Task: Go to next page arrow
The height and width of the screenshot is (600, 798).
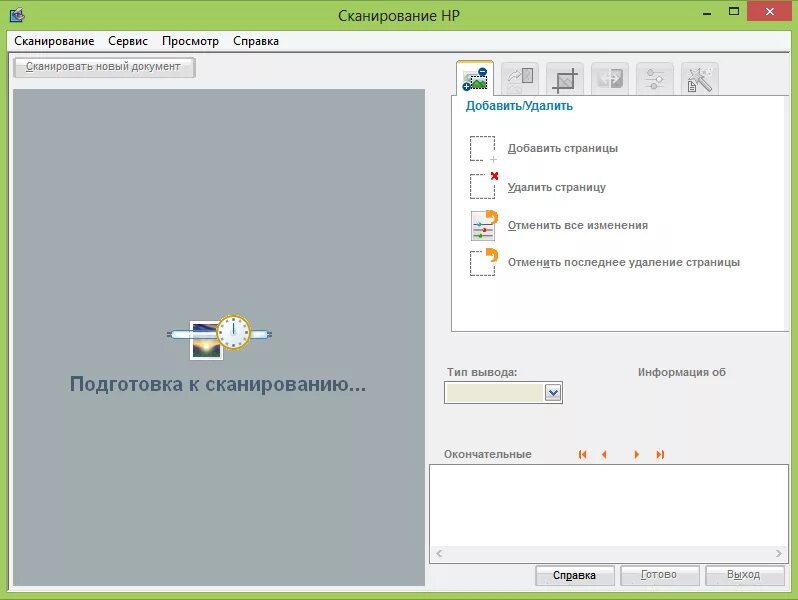Action: pos(636,454)
